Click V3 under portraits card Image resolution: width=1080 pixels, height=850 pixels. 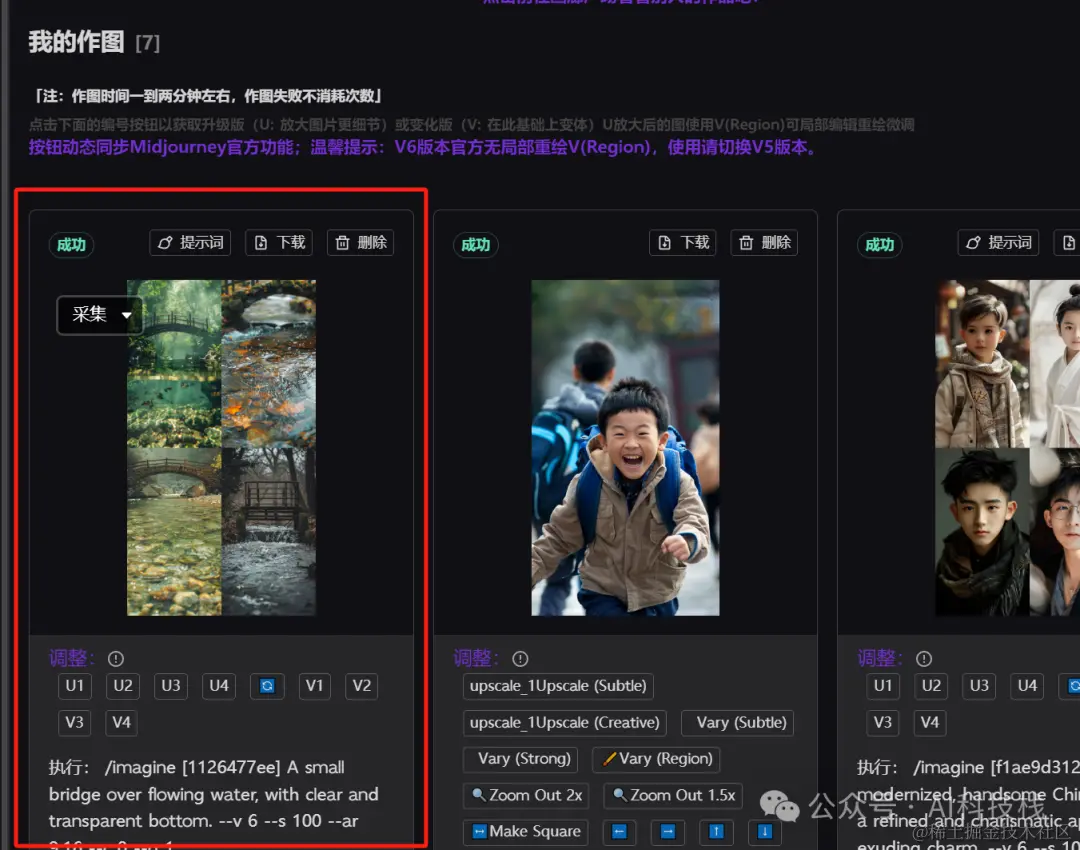(883, 722)
